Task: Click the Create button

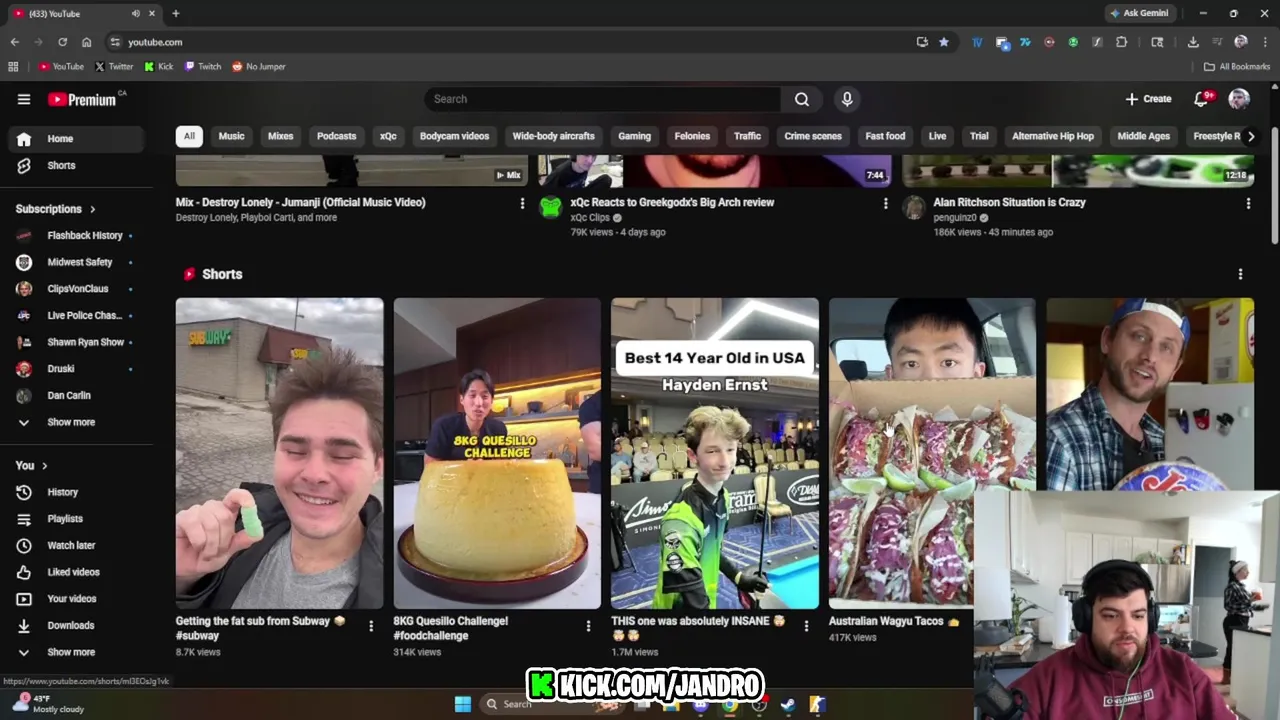Action: coord(1148,99)
